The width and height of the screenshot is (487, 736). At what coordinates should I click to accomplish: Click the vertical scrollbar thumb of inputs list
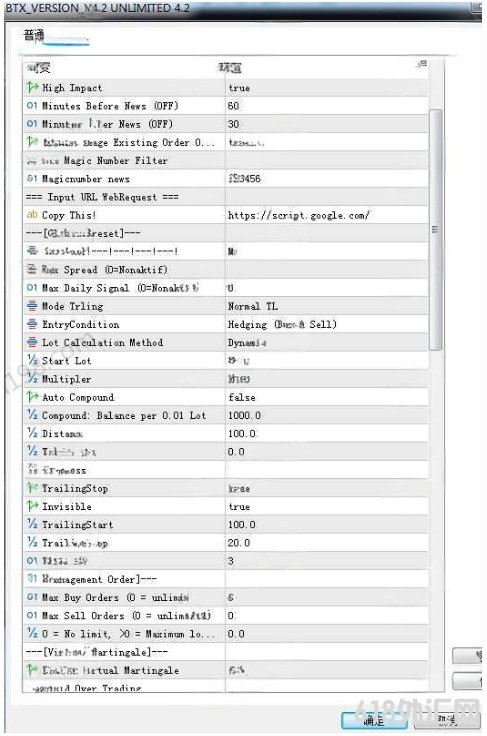tap(435, 230)
